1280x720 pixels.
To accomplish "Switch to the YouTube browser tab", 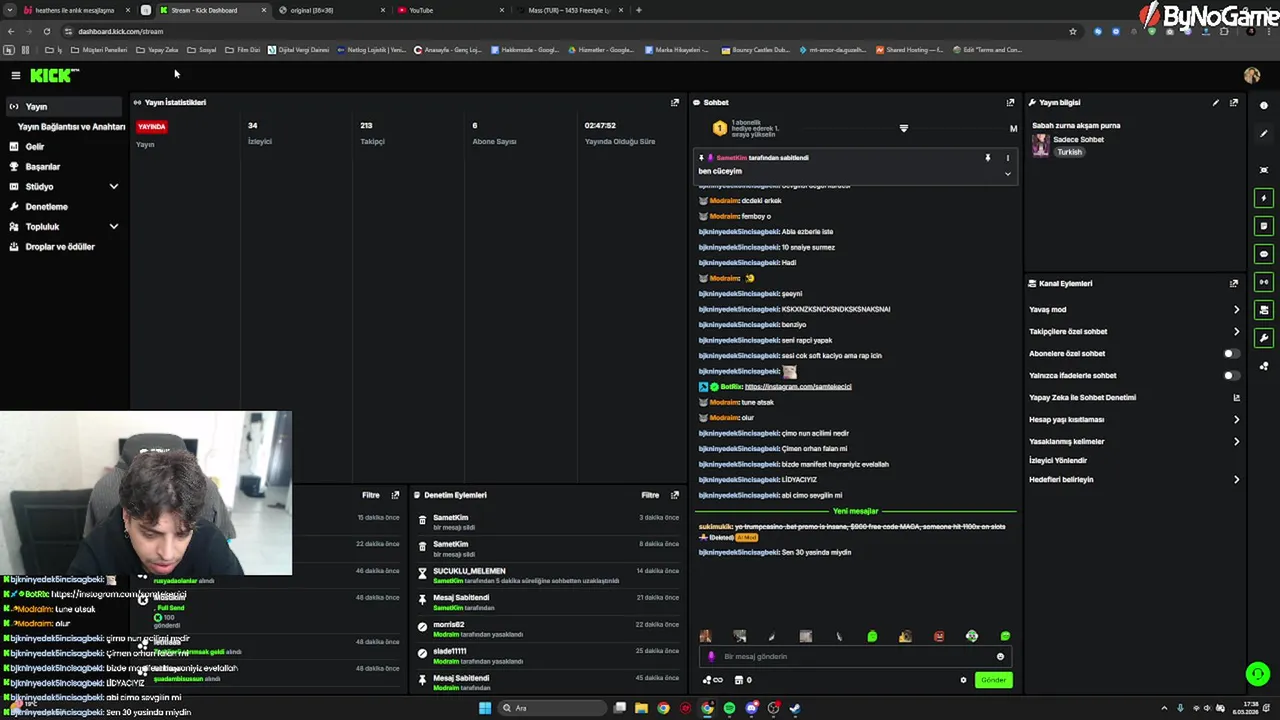I will coord(450,10).
